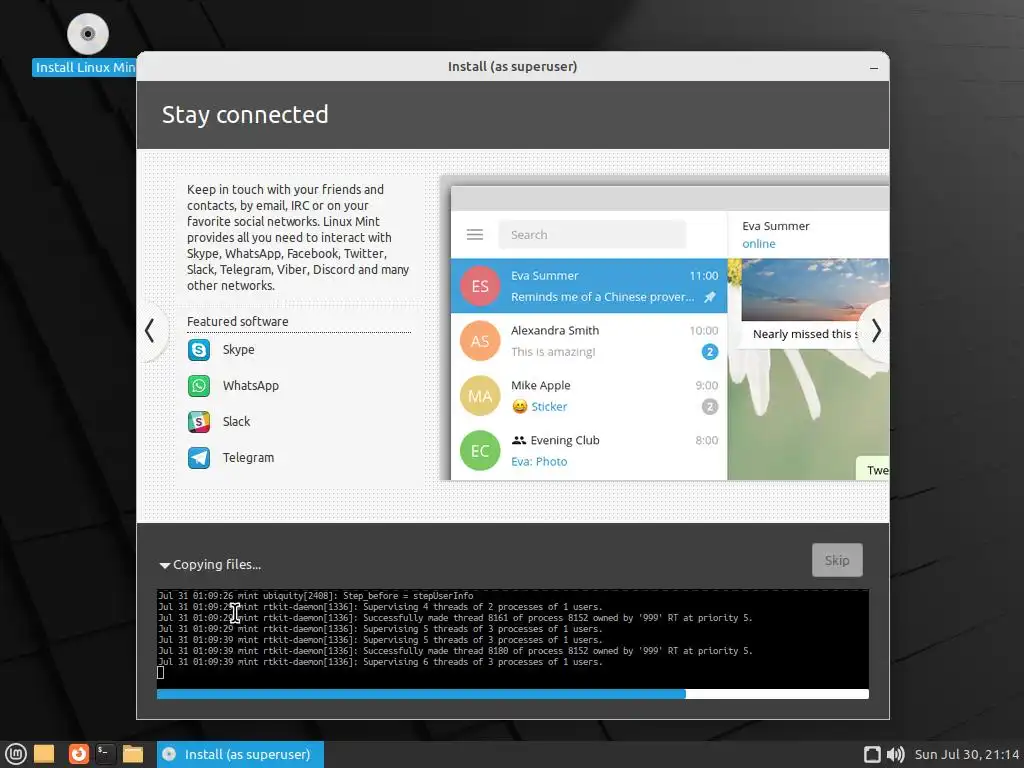Click the AS avatar for Alexandra Smith
1024x768 pixels.
[480, 341]
